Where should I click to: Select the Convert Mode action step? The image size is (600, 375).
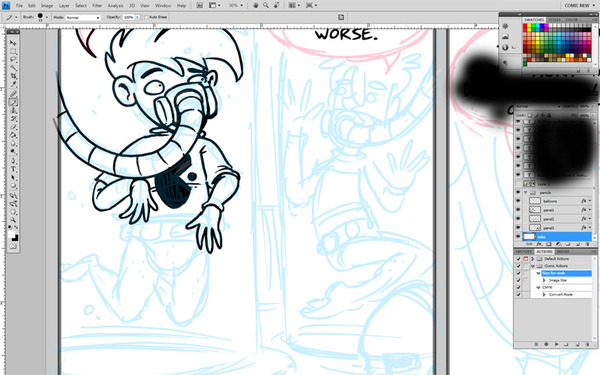(561, 295)
